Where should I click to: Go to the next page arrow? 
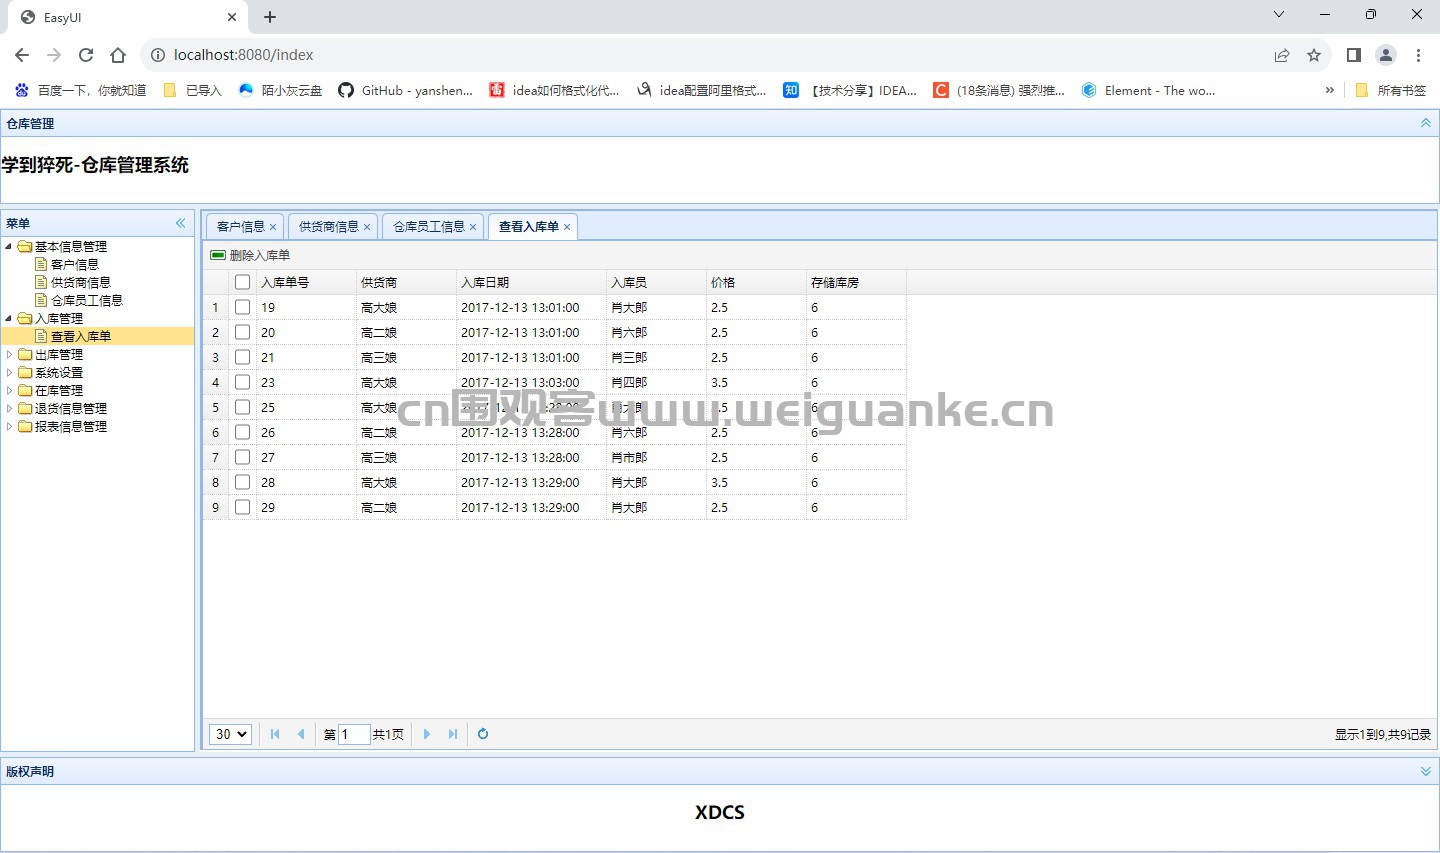click(427, 734)
